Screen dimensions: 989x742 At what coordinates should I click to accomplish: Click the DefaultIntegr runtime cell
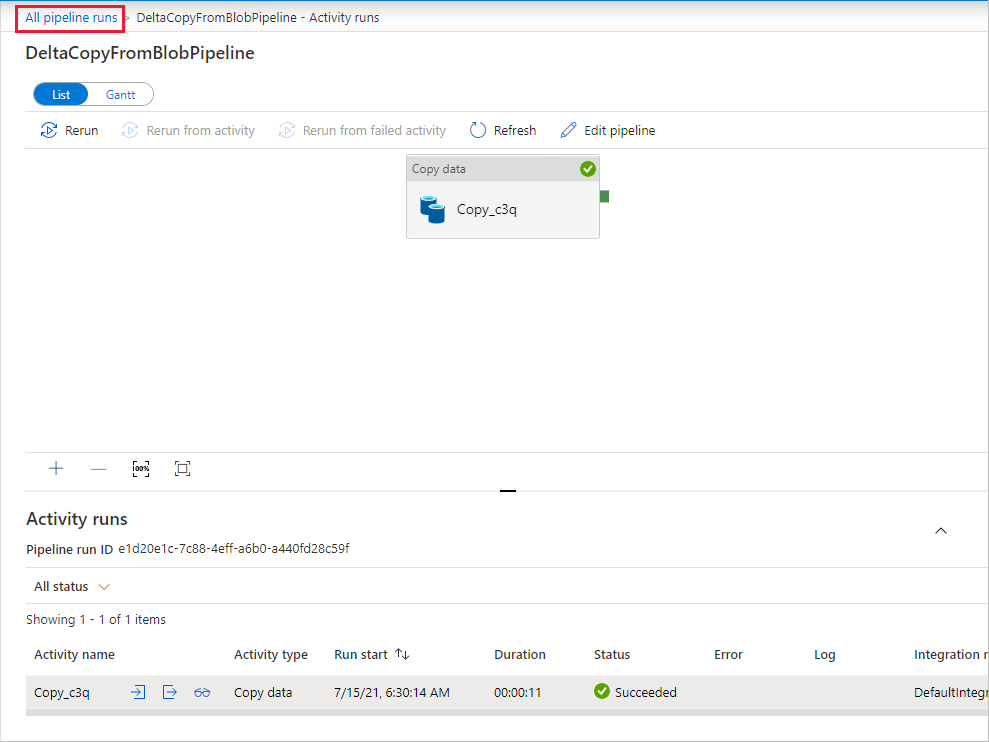click(x=951, y=692)
